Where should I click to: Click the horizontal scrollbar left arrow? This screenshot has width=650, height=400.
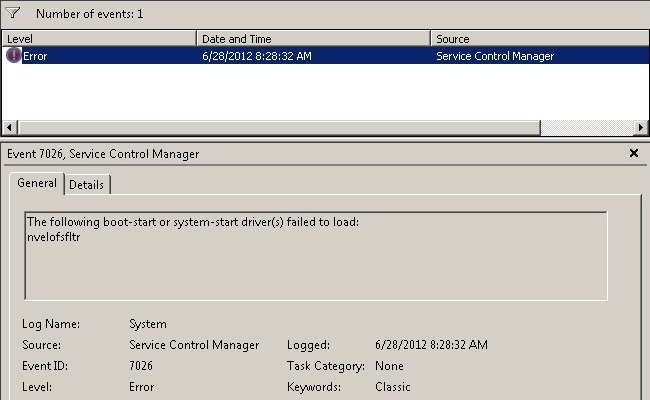tap(10, 128)
